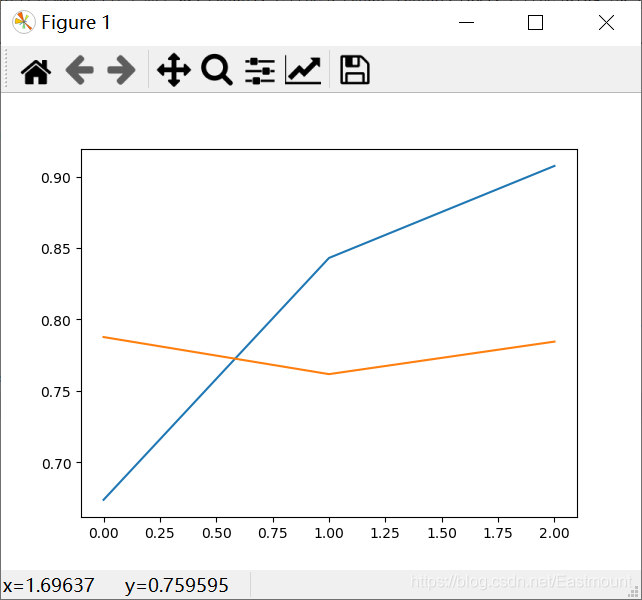Click the x-axis label 1.00
The height and width of the screenshot is (600, 642).
[329, 533]
